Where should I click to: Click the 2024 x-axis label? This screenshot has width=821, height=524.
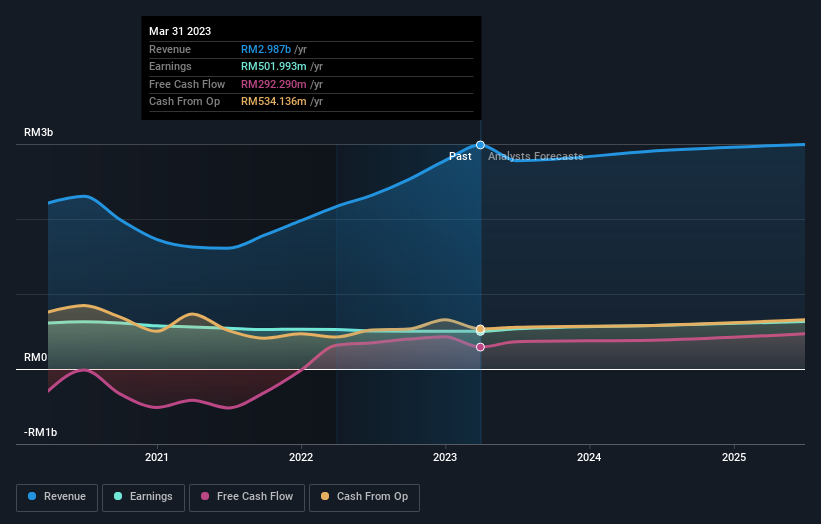(589, 457)
